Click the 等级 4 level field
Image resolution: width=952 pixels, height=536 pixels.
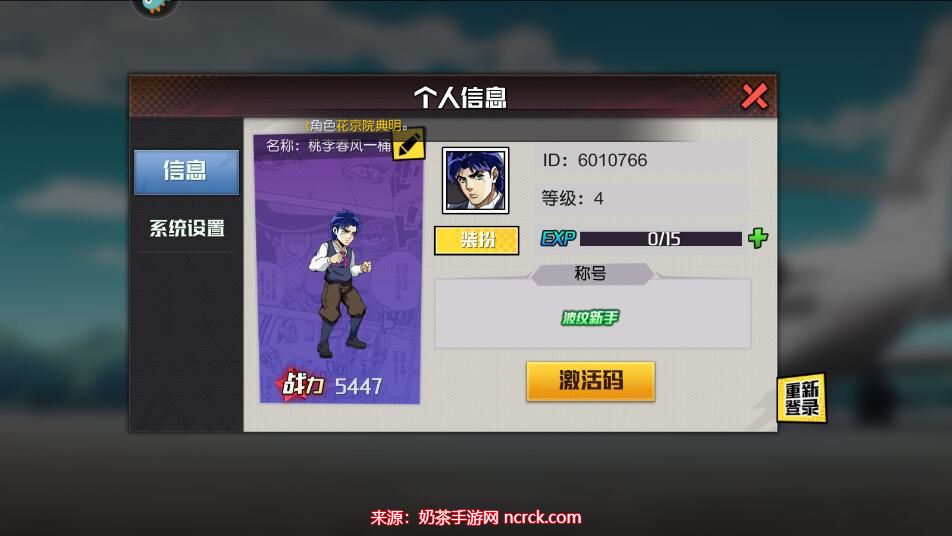click(641, 198)
